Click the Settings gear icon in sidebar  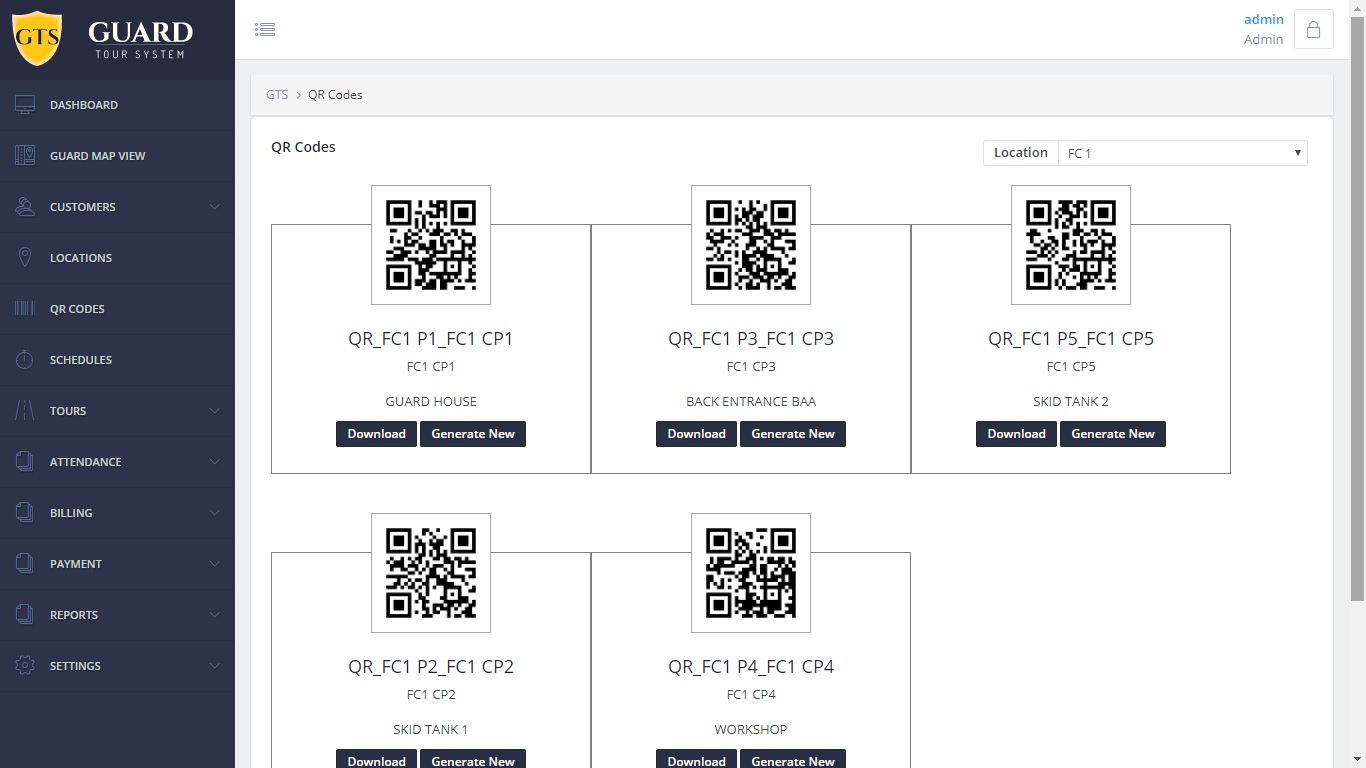point(25,666)
